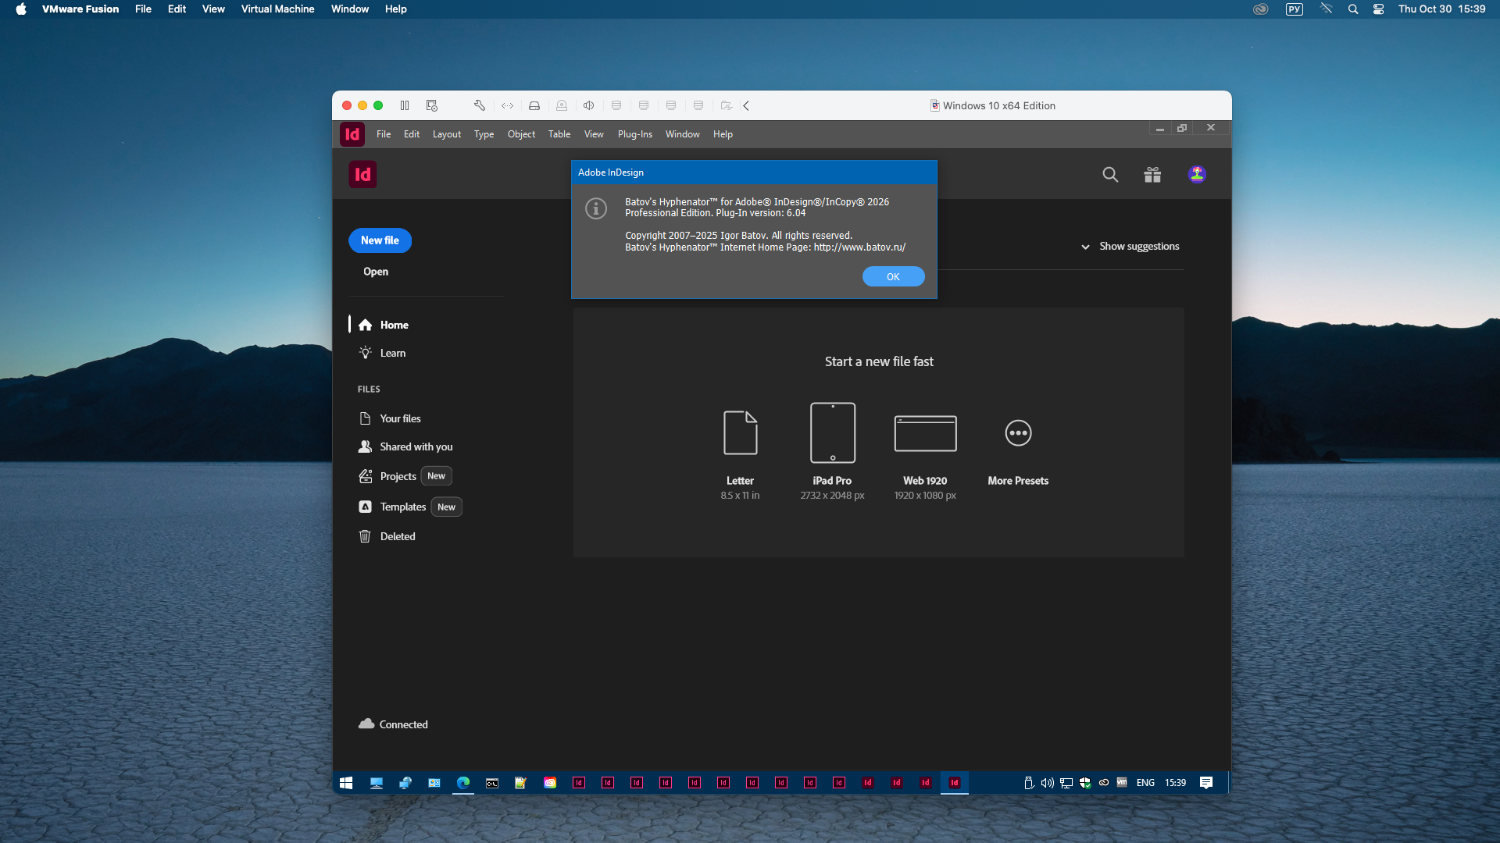Screen dimensions: 1500x843
Task: Click OK in the Hyphenator dialog
Action: 893,277
